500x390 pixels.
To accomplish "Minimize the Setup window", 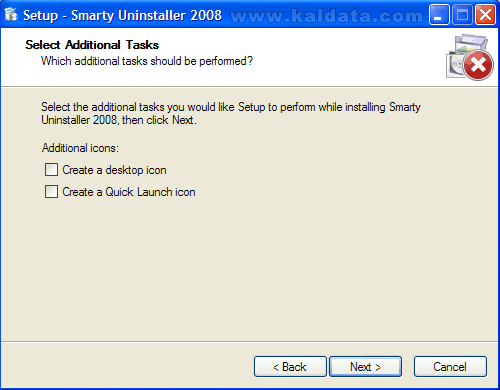I will tap(438, 15).
